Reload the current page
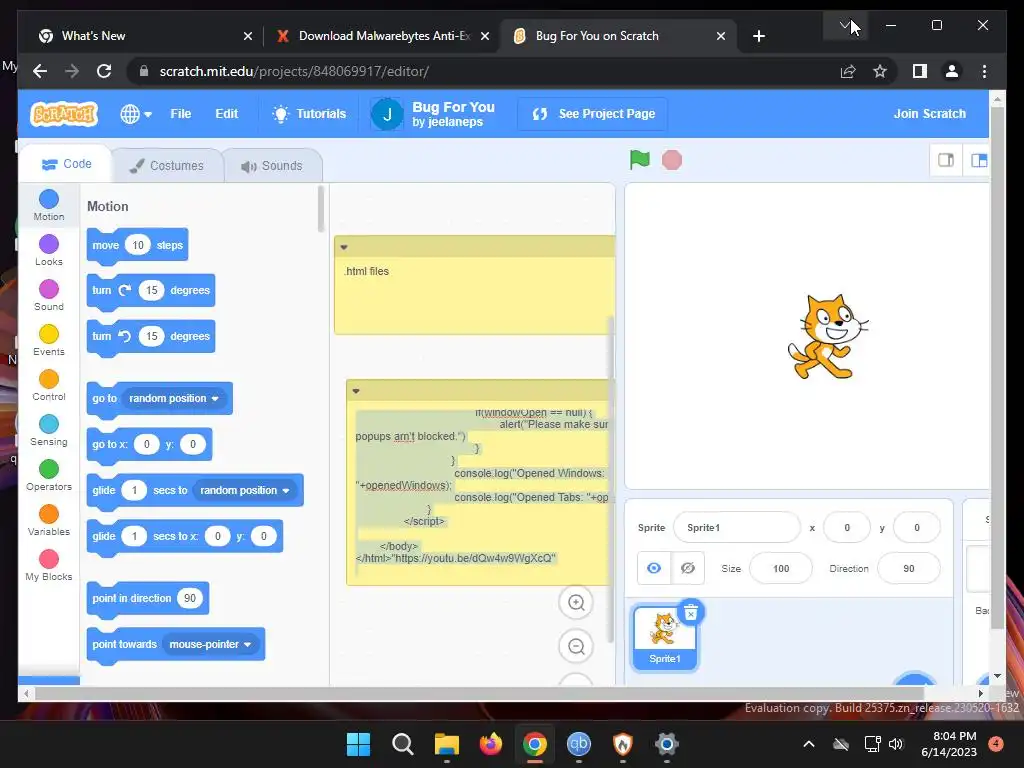 pos(104,71)
